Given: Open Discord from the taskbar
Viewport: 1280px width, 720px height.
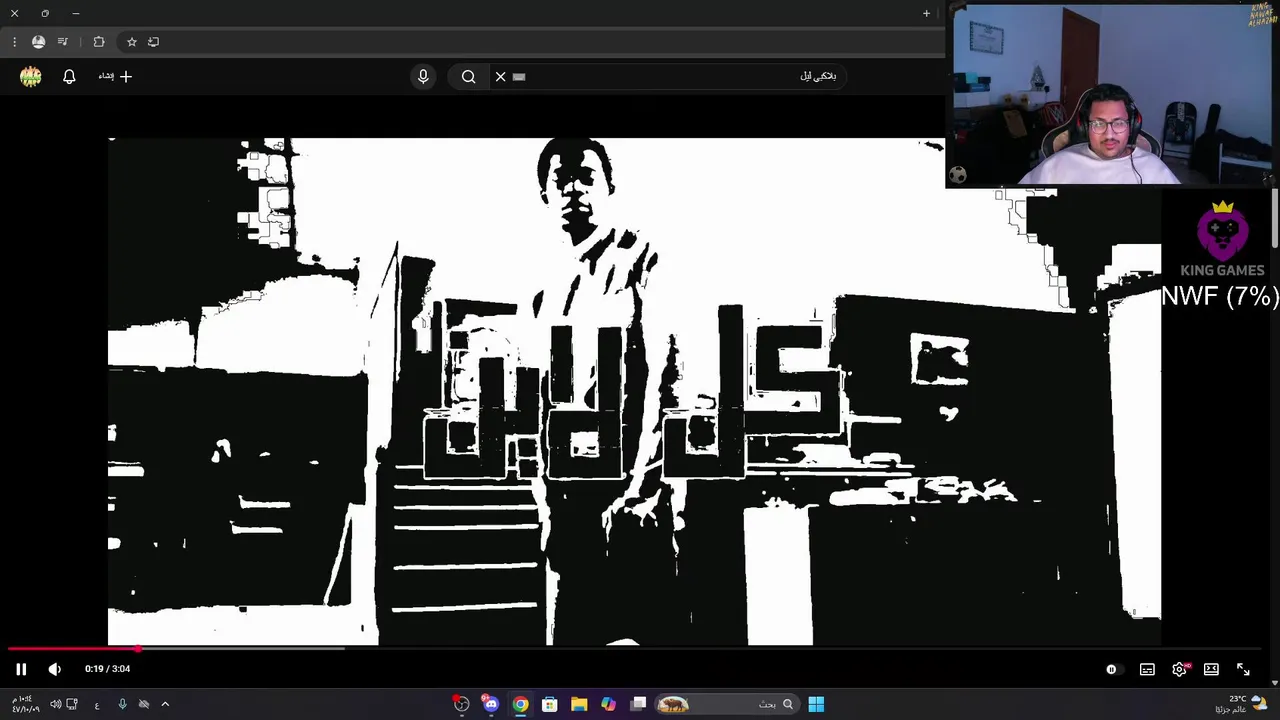Looking at the screenshot, I should tap(491, 704).
